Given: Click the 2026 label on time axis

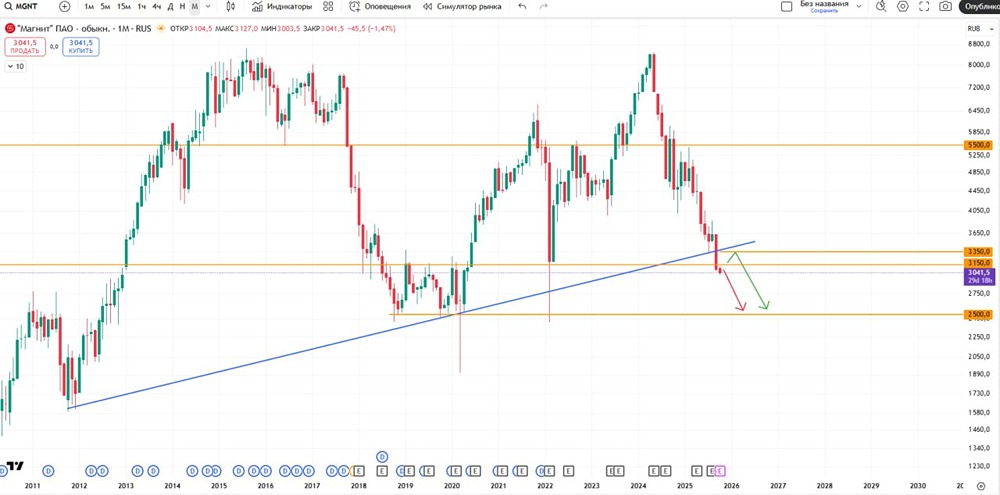Looking at the screenshot, I should click(732, 486).
